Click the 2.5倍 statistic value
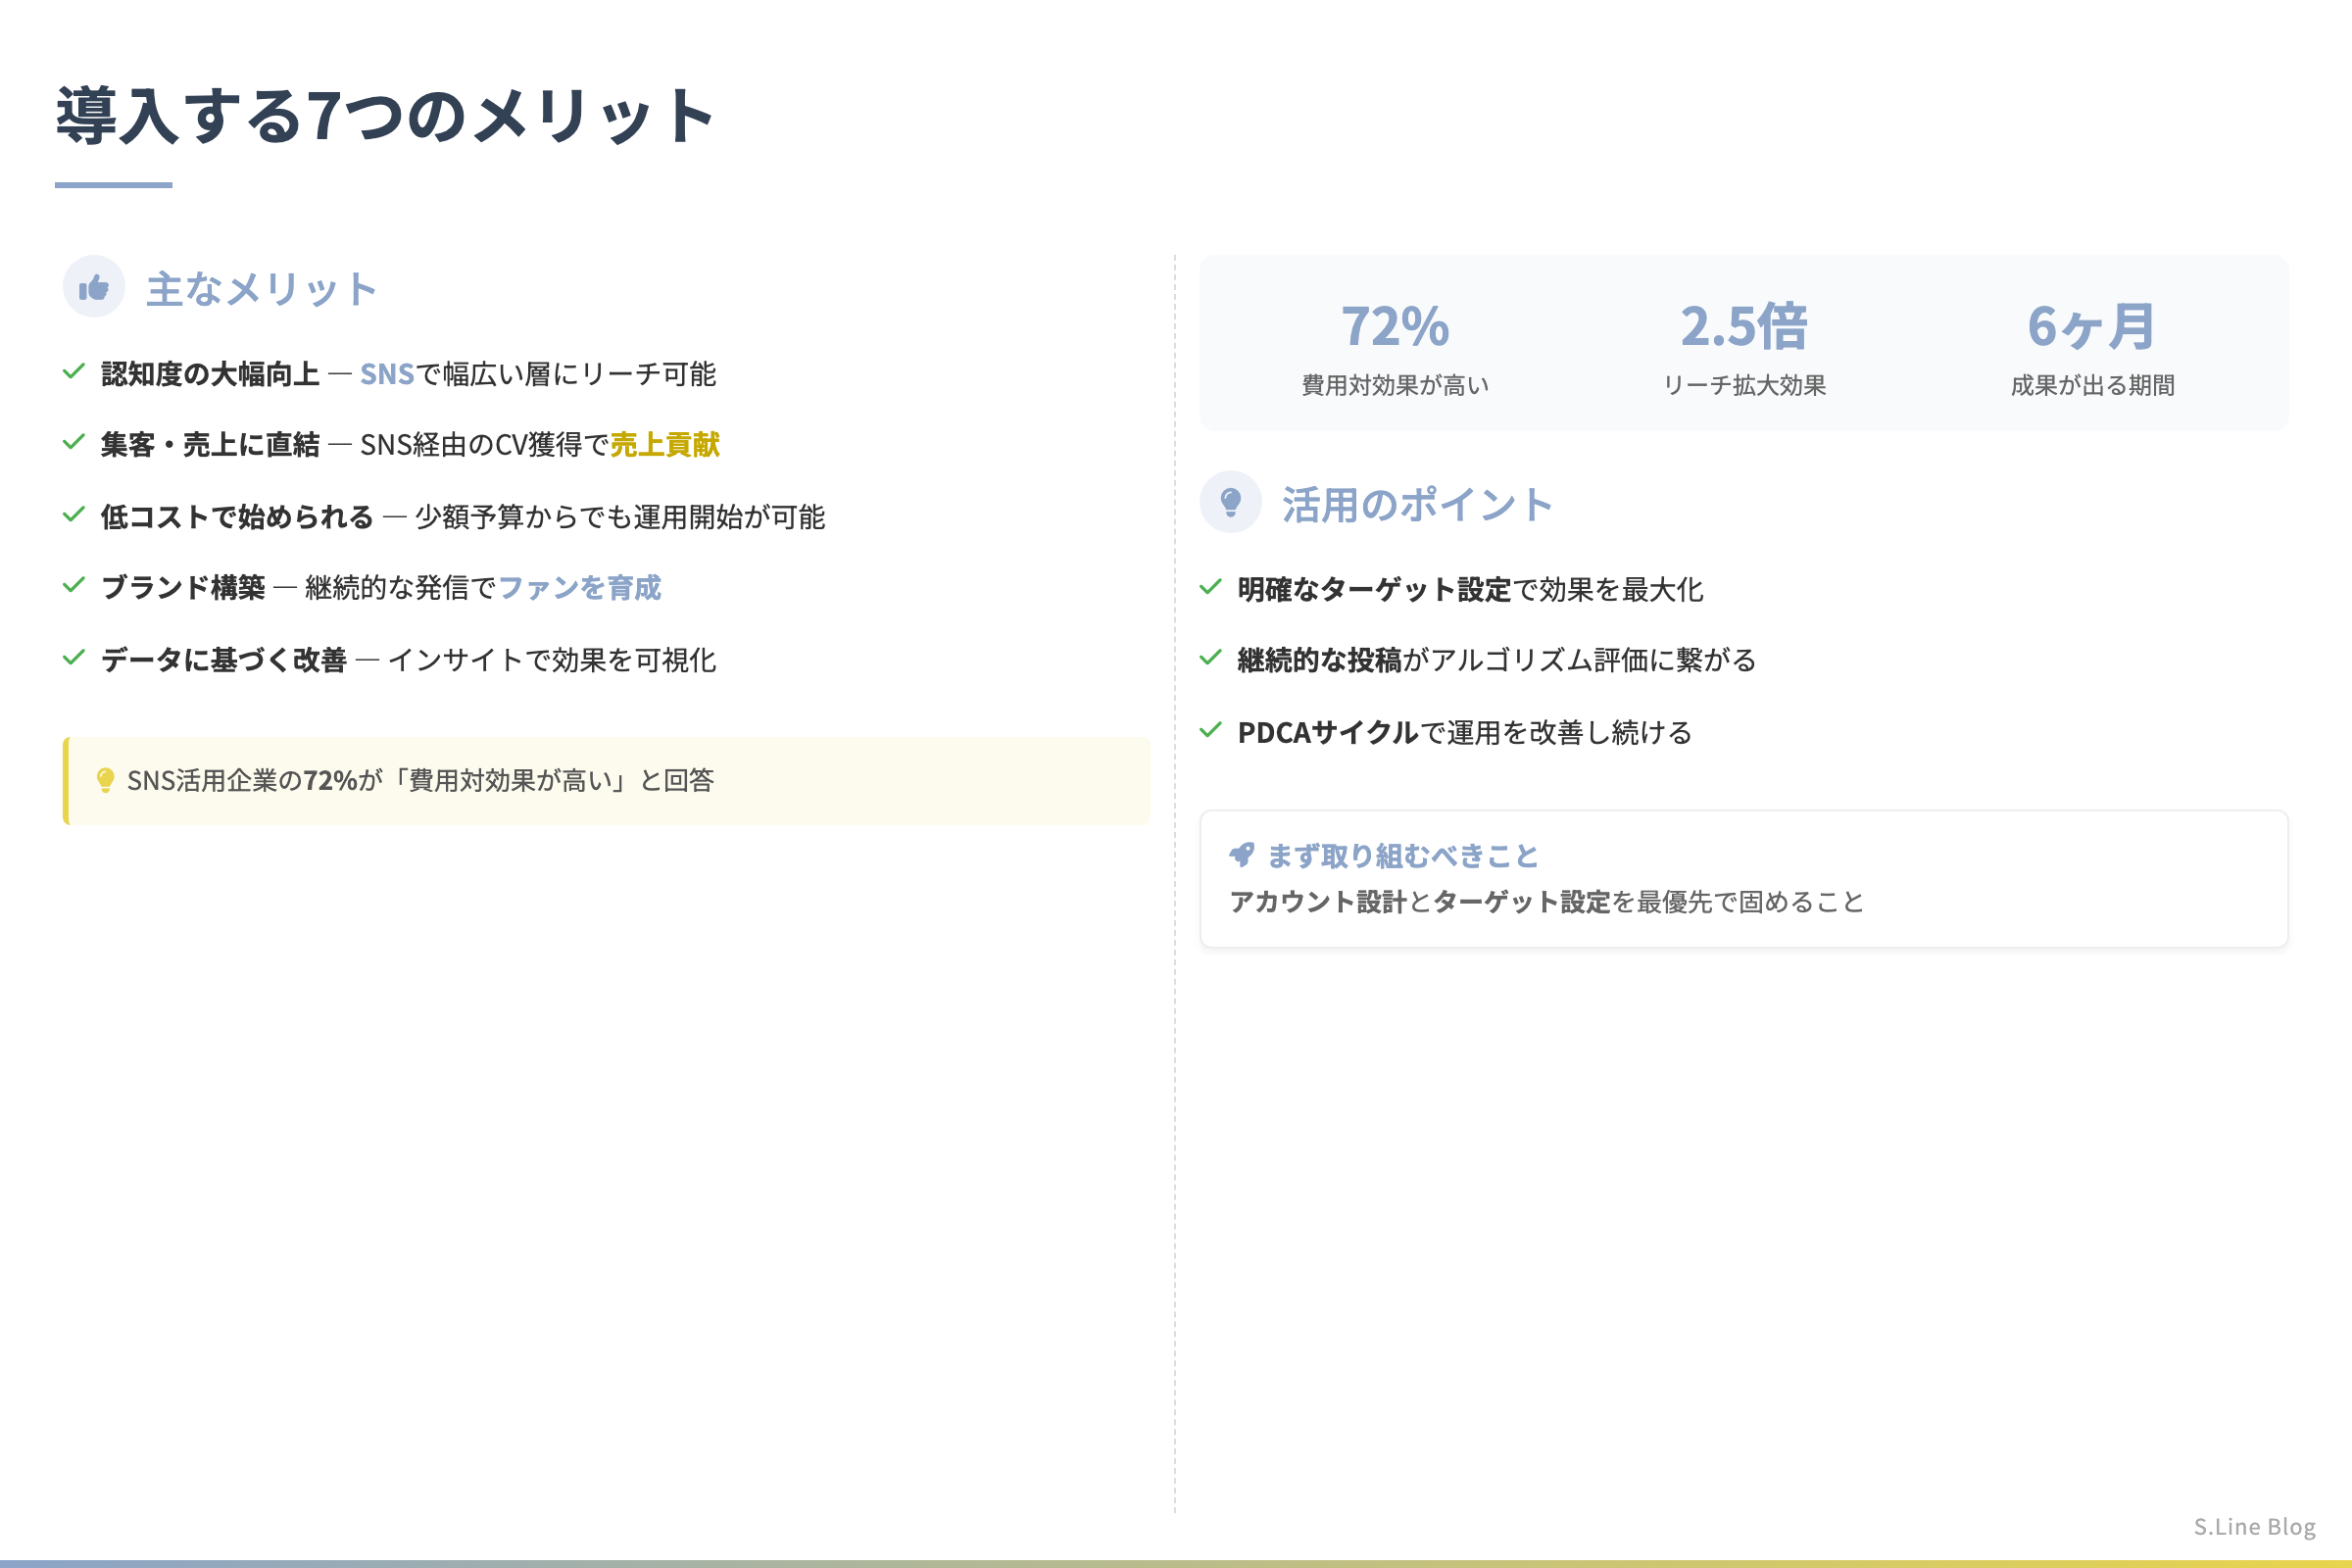Image resolution: width=2352 pixels, height=1568 pixels. pyautogui.click(x=1744, y=327)
